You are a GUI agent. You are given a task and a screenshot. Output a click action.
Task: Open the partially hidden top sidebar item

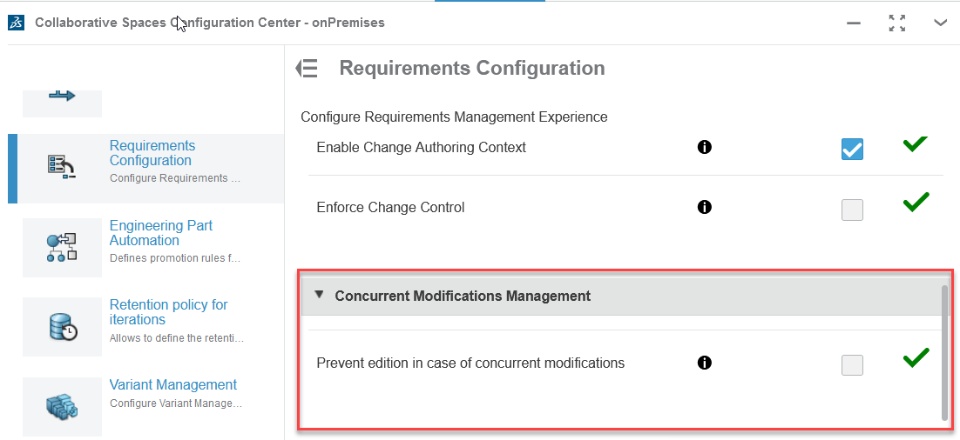62,98
